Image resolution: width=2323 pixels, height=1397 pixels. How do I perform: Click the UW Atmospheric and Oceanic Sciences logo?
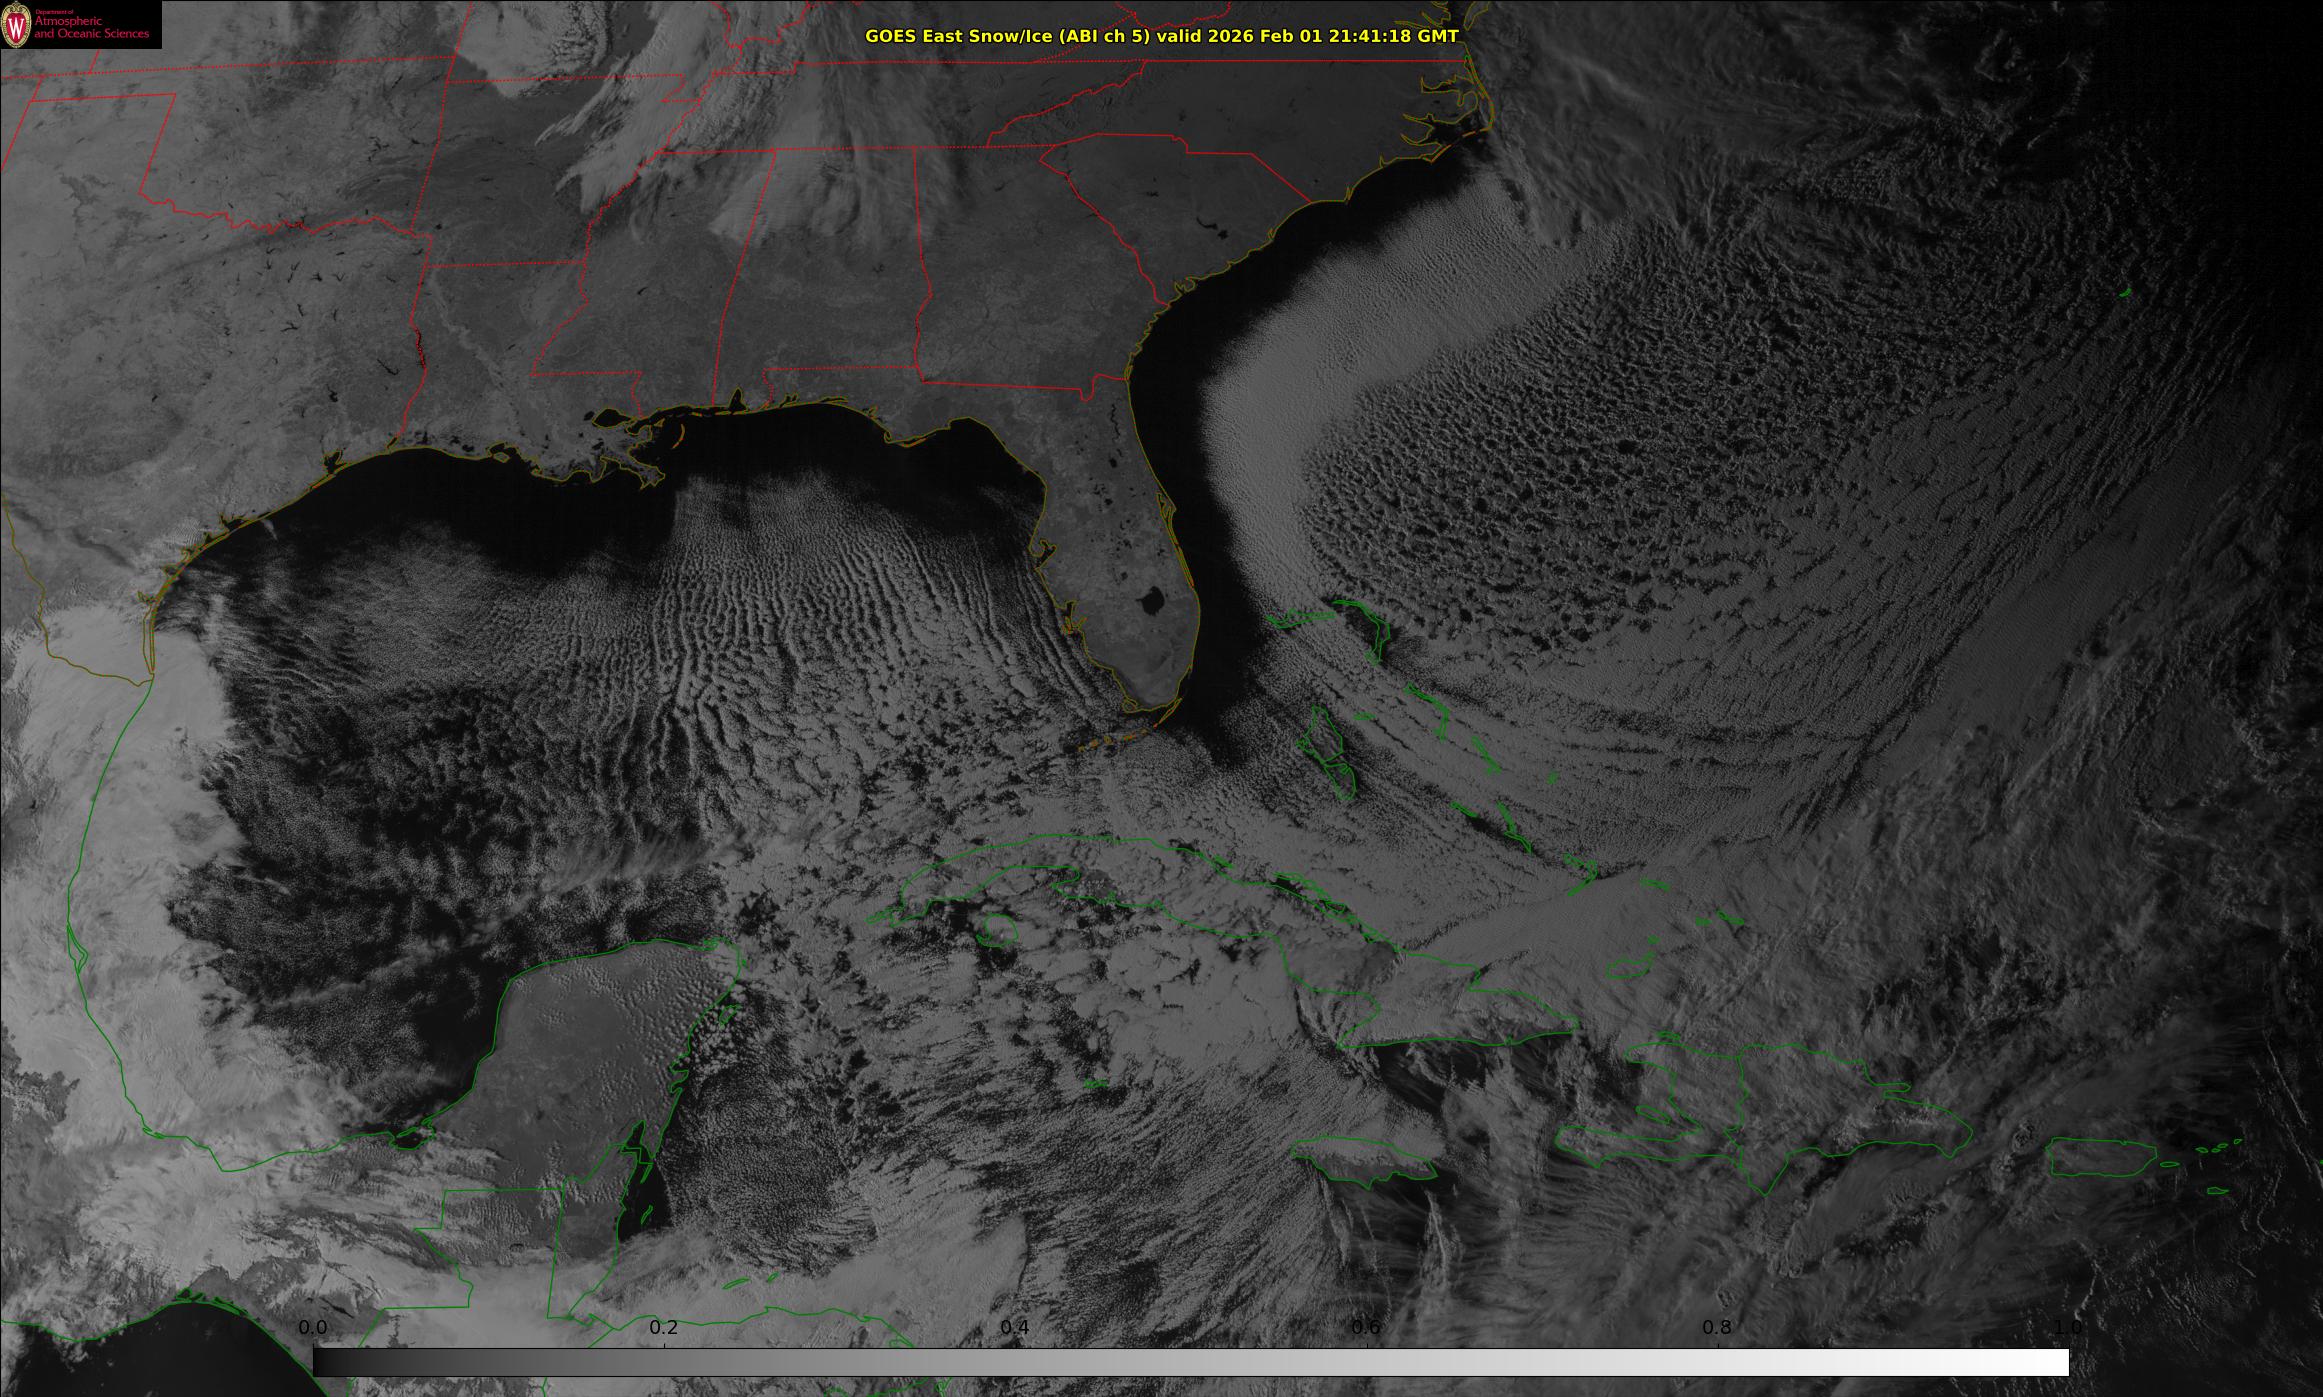pyautogui.click(x=80, y=24)
